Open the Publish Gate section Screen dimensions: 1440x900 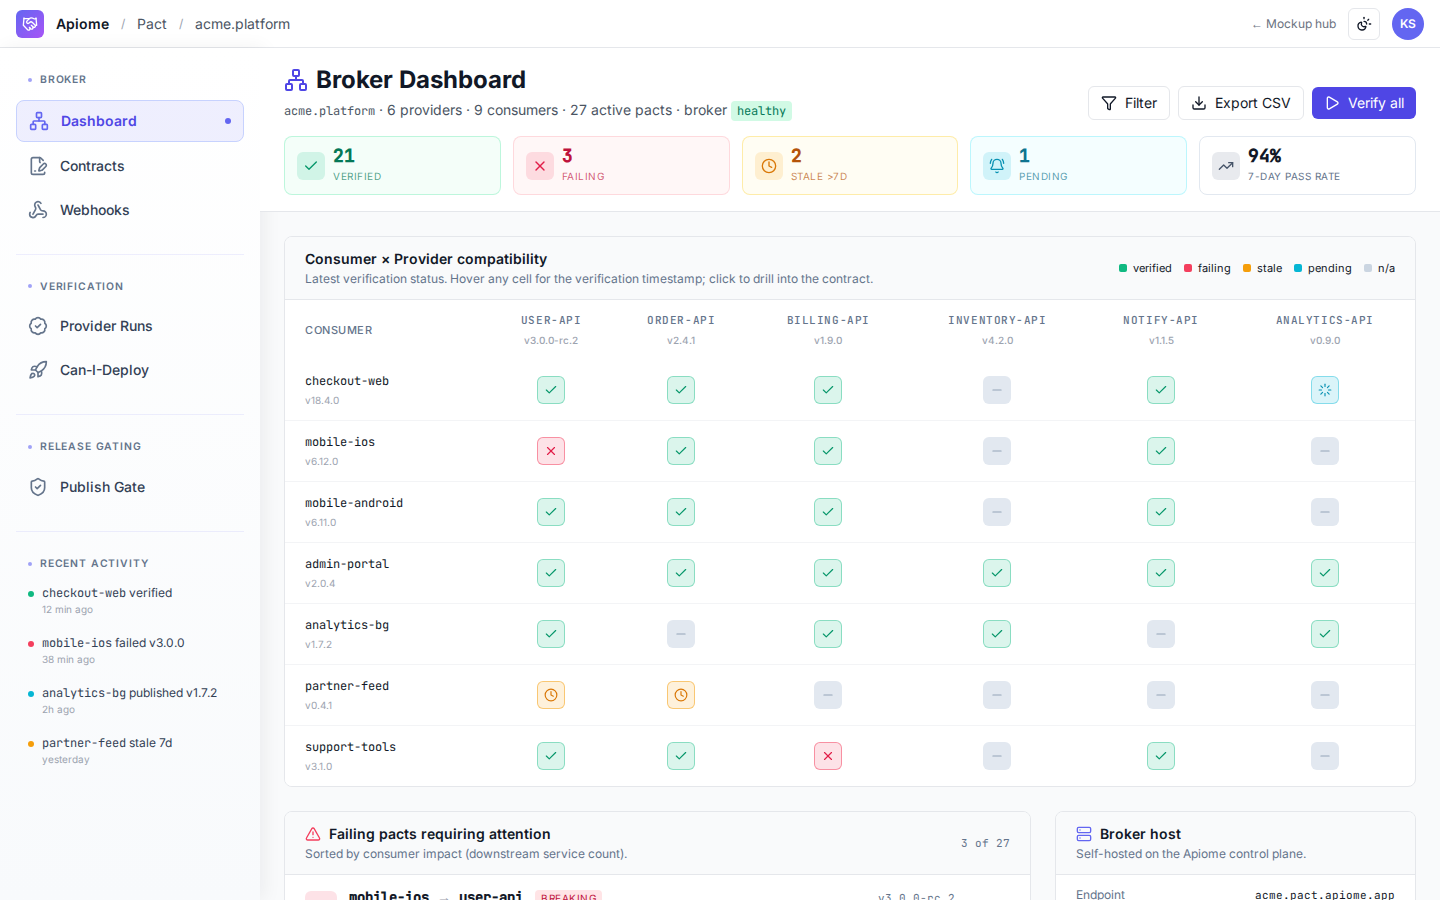[130, 487]
